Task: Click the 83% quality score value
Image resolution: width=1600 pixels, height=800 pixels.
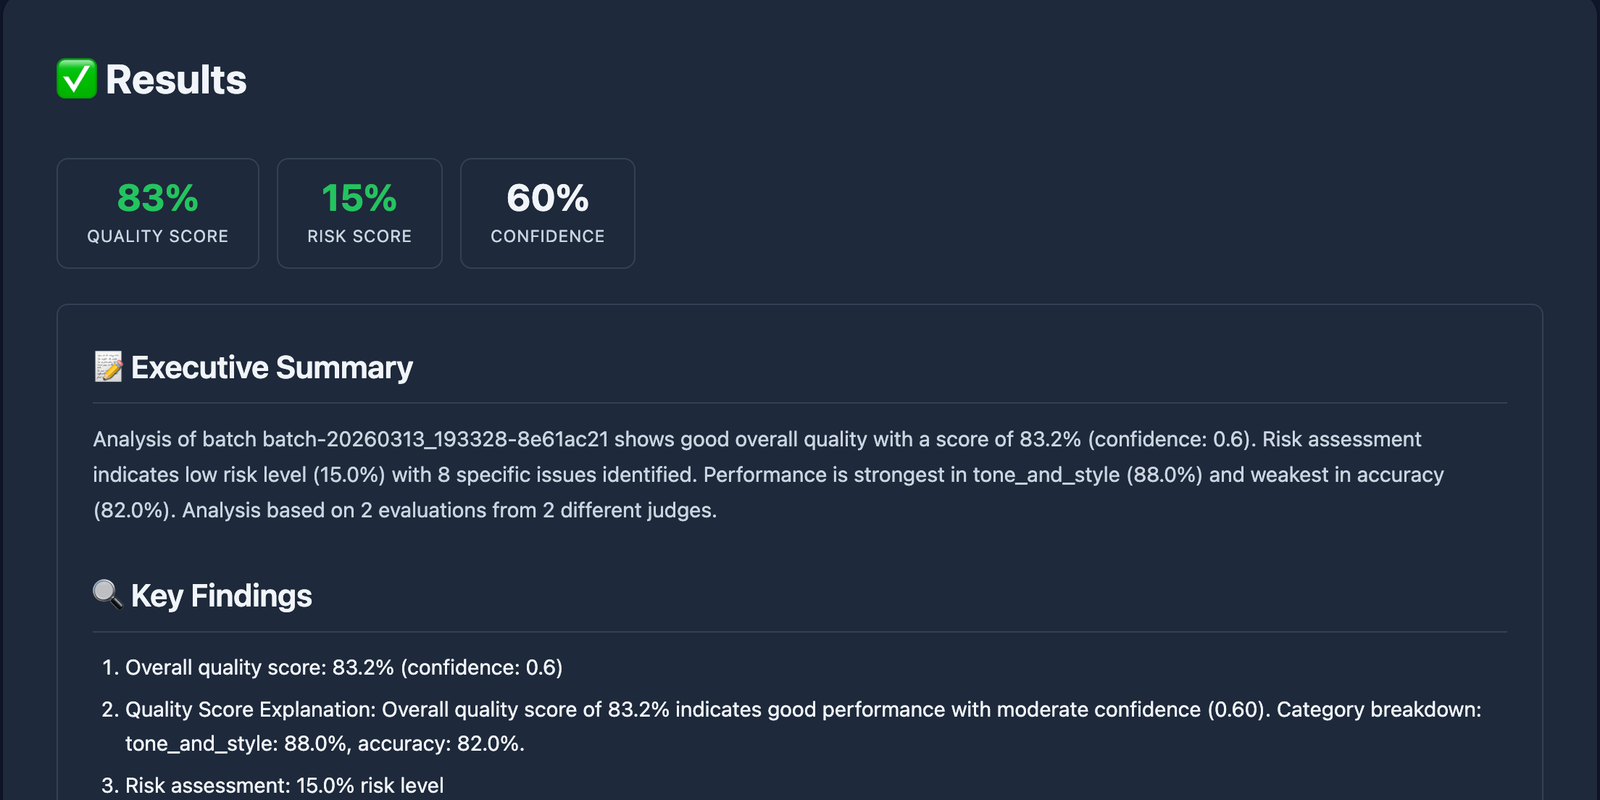Action: [x=158, y=198]
